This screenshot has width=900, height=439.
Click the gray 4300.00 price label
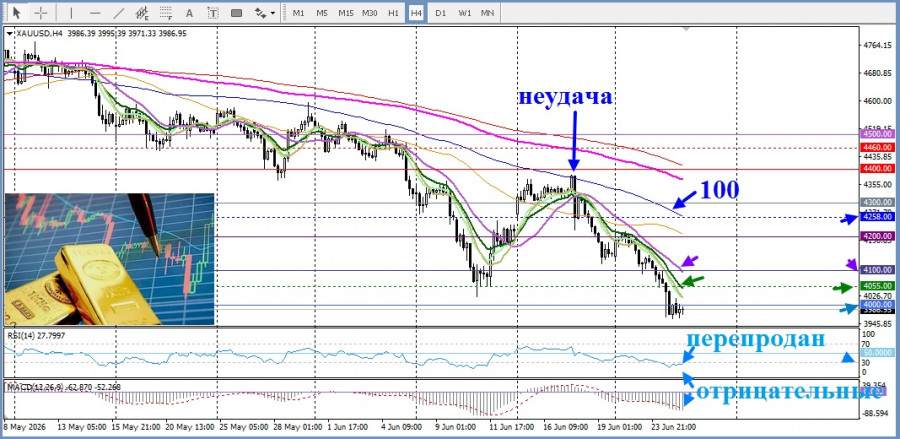(878, 203)
